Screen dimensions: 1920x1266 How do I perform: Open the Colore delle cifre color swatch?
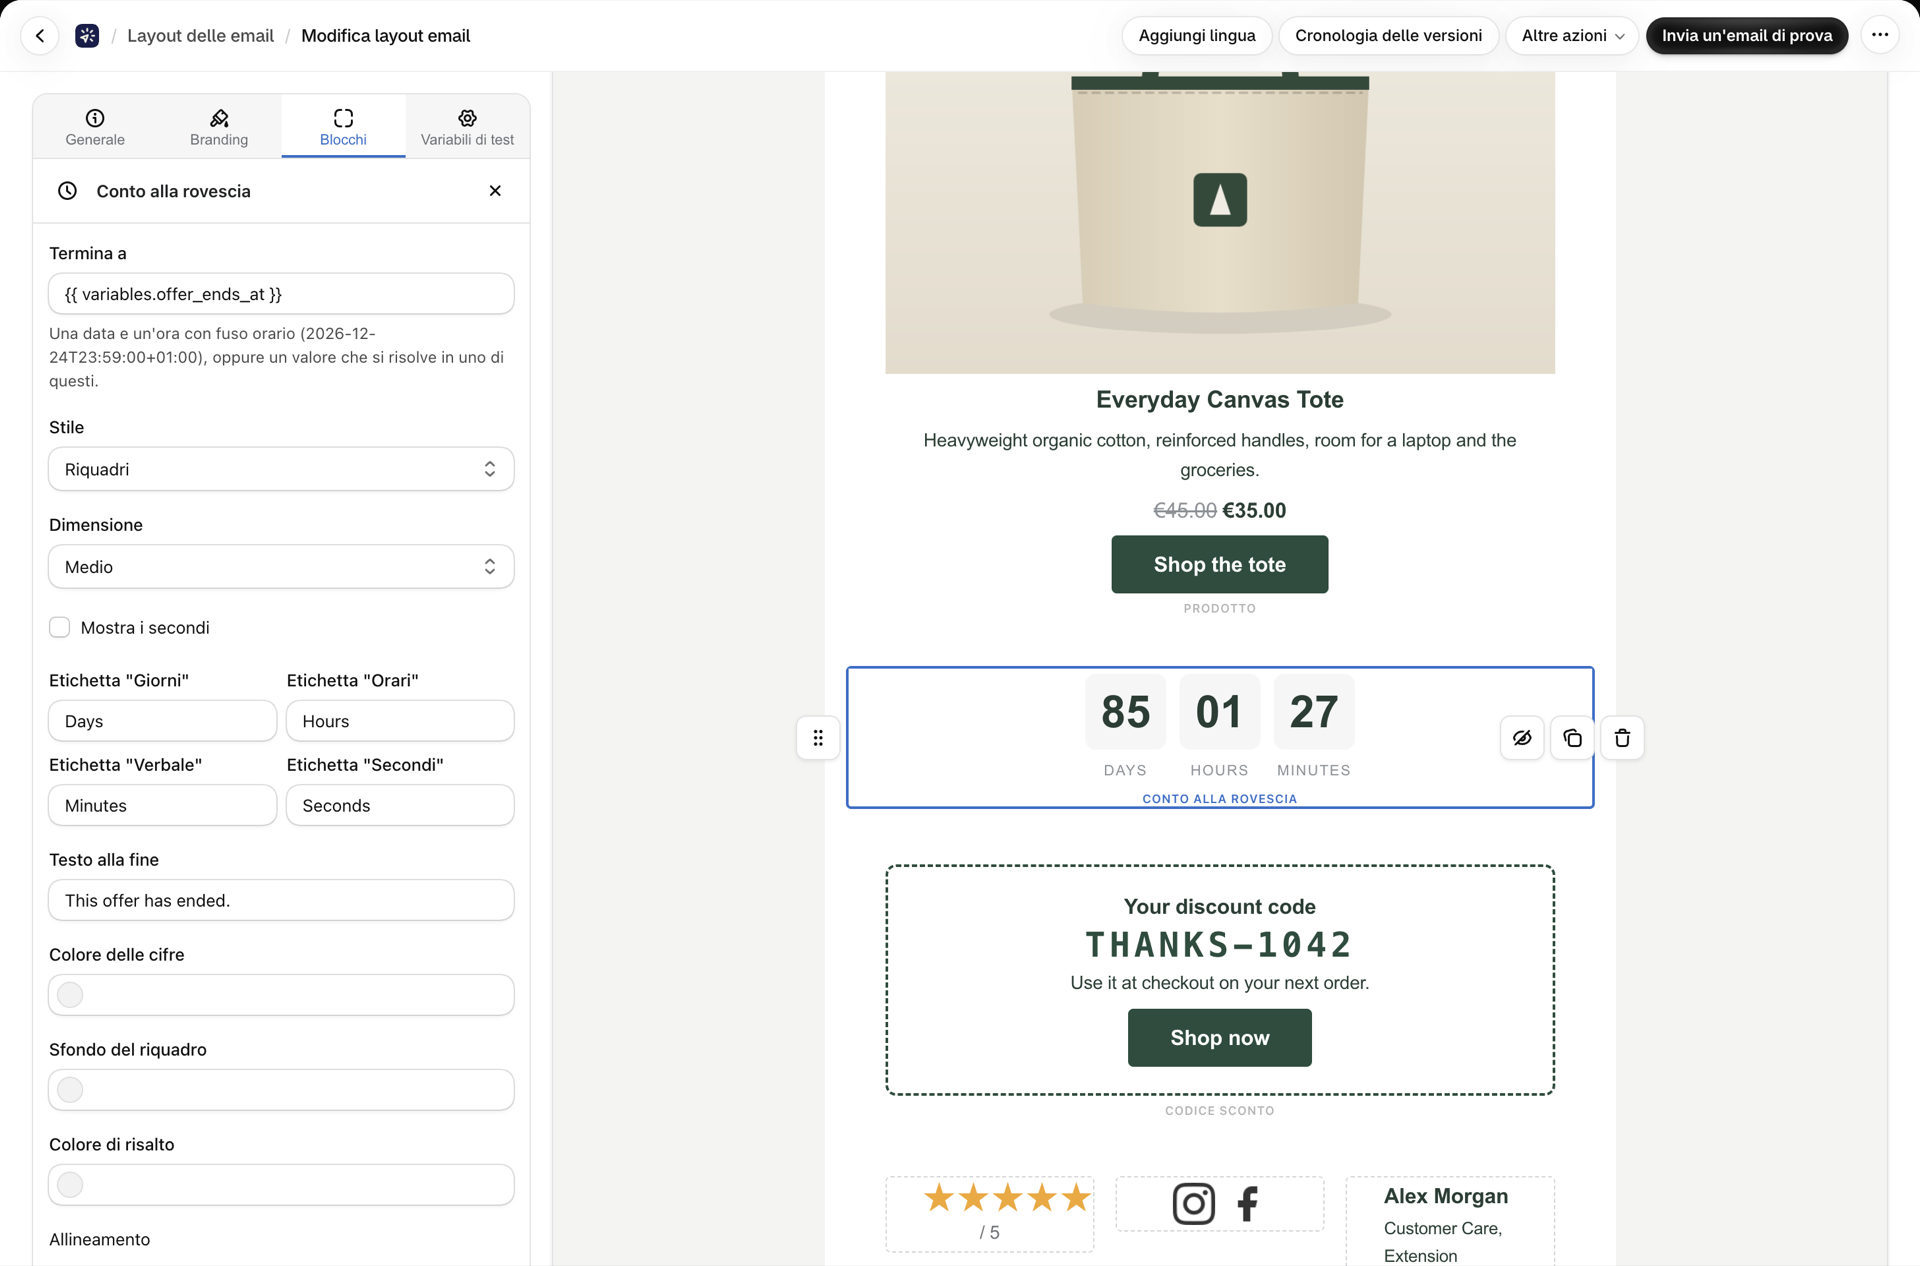coord(70,995)
